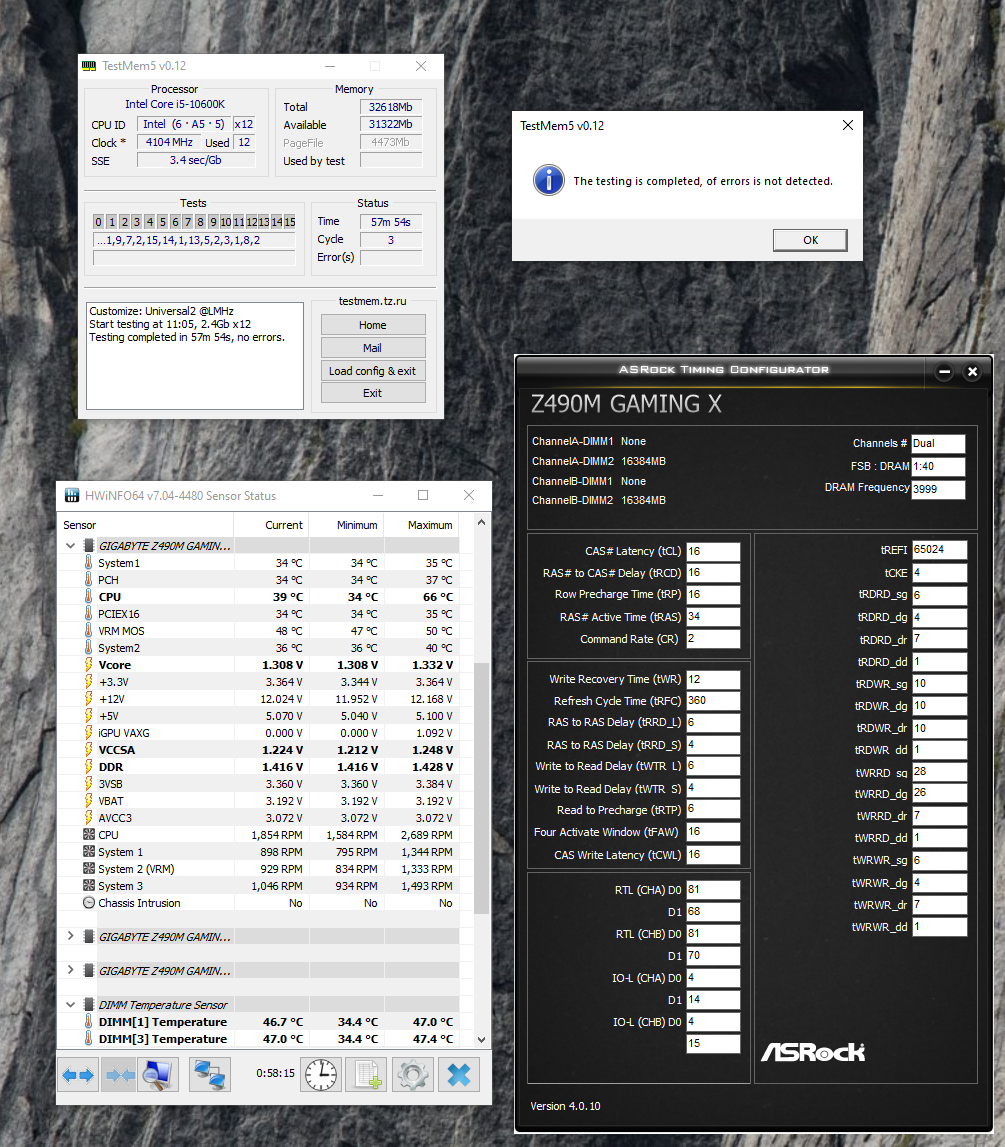This screenshot has height=1147, width=1005.
Task: Click the blue X close-sensors icon in HWiNFO toolbar
Action: [459, 1075]
